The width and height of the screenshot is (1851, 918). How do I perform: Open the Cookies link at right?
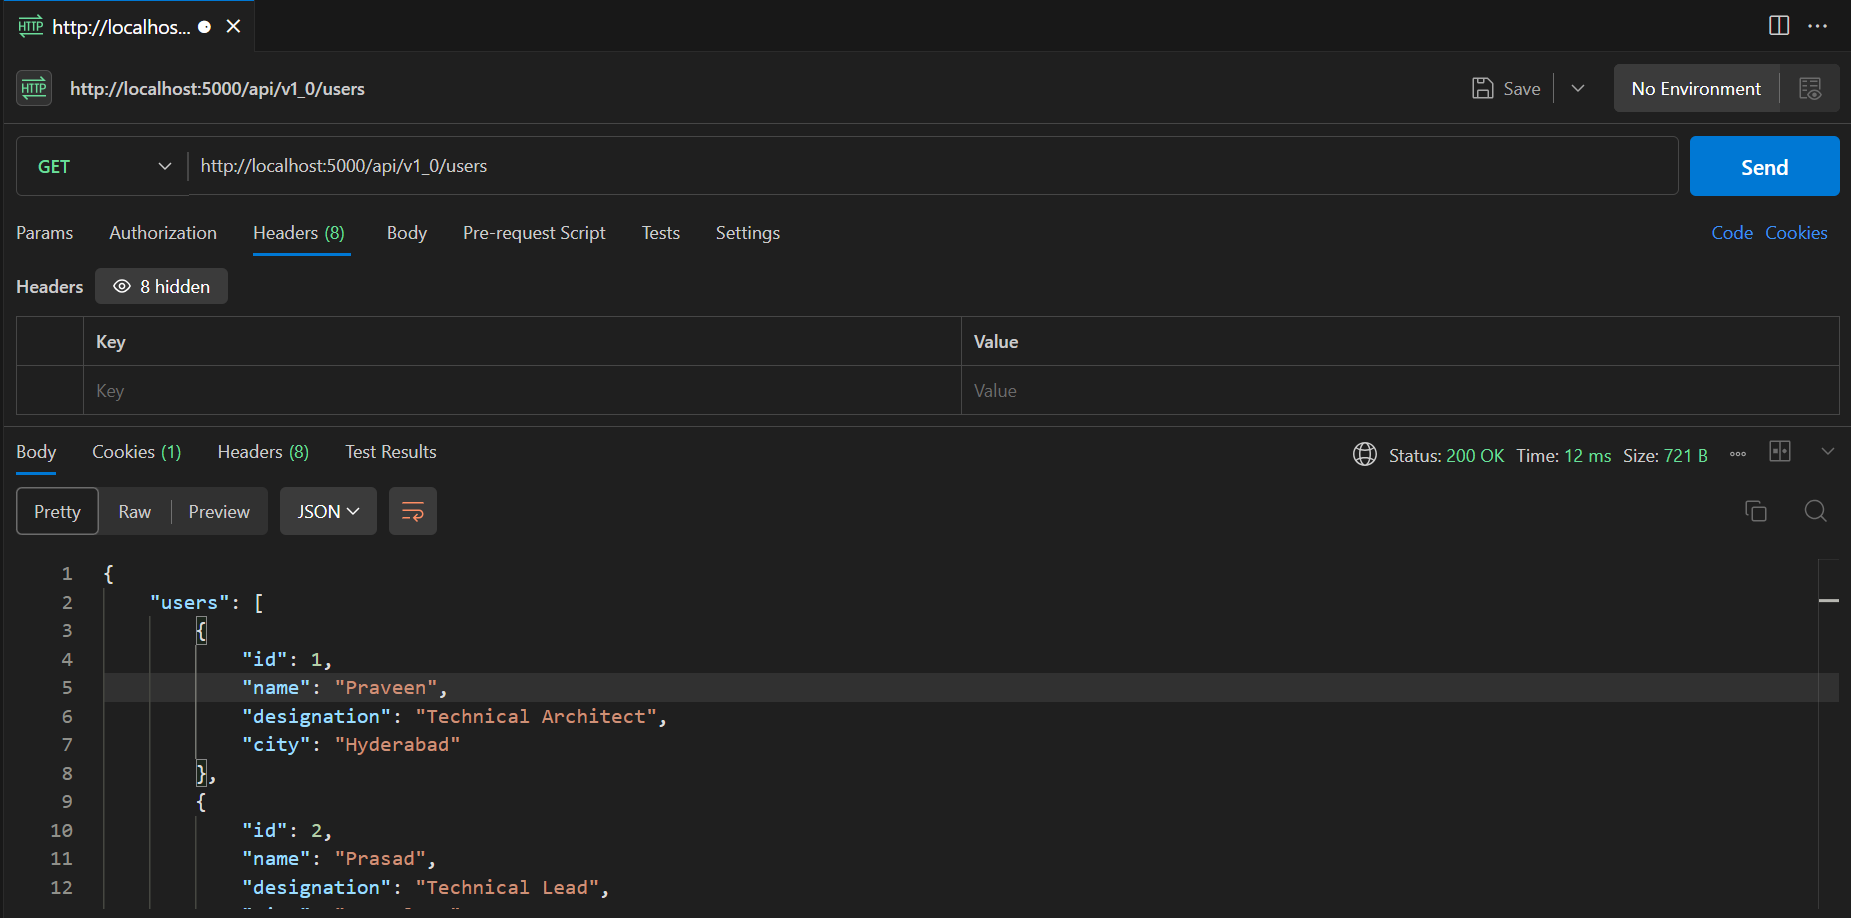1796,233
